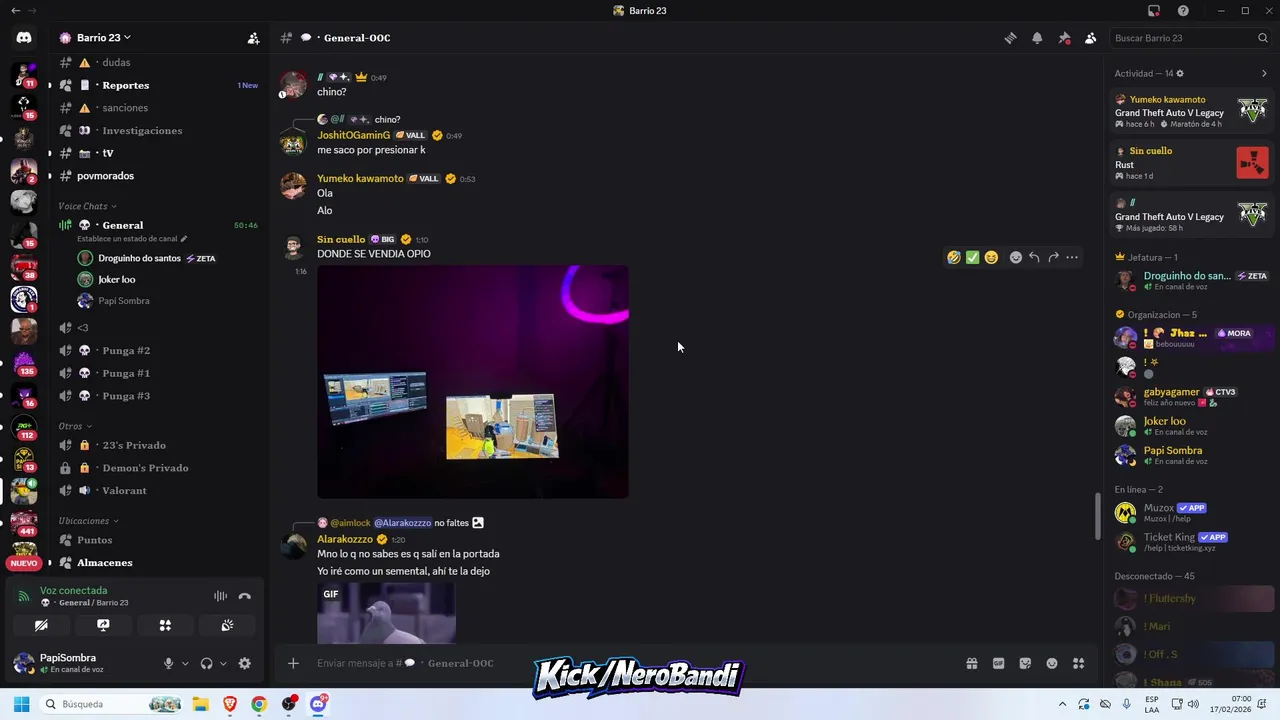
Task: Open Windows Start menu
Action: (21, 704)
